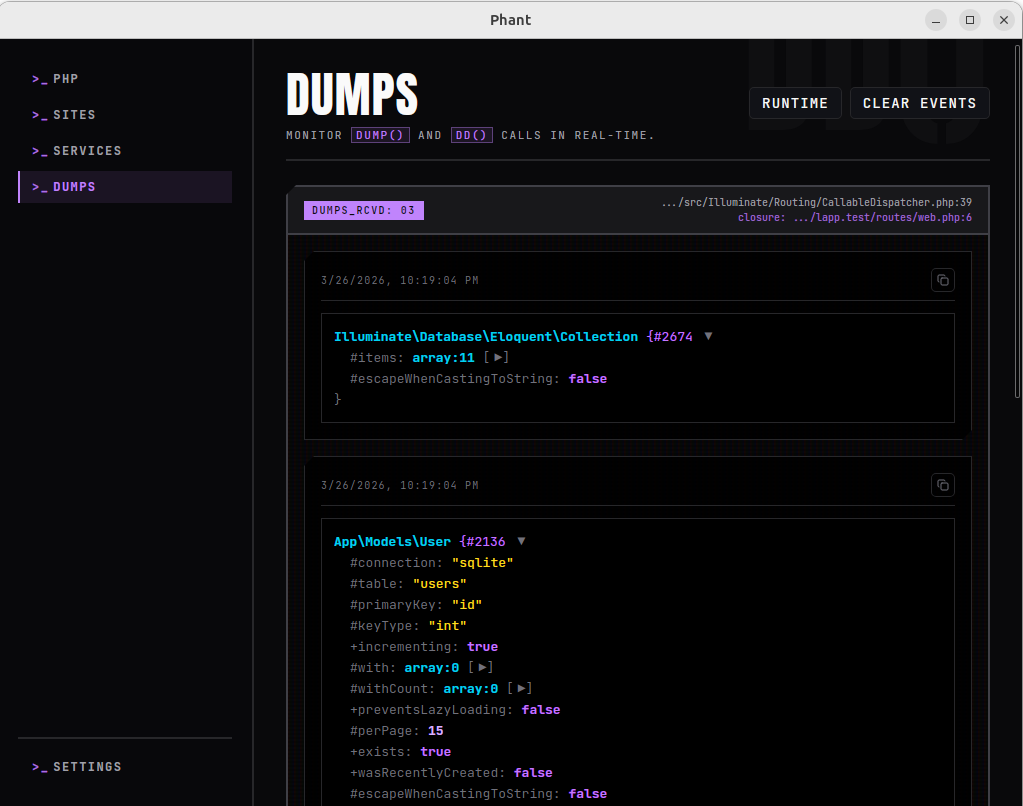The image size is (1023, 806).
Task: Click the +preventsLazyLoading false value
Action: 541,709
